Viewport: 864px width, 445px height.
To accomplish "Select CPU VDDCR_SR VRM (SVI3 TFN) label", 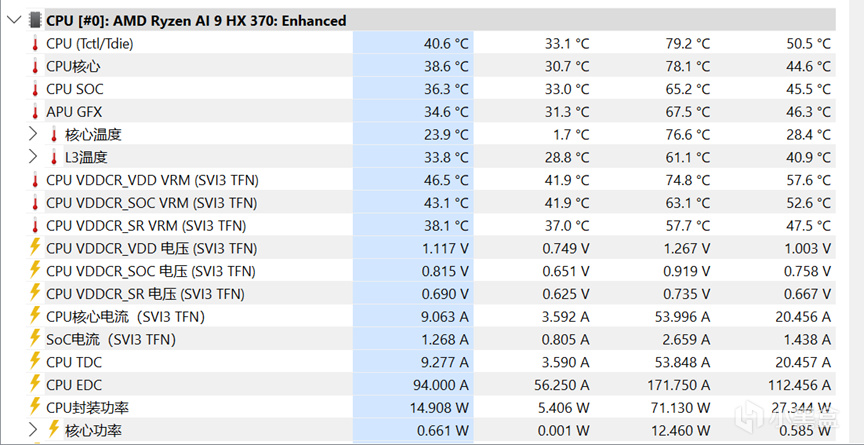I will click(x=146, y=226).
